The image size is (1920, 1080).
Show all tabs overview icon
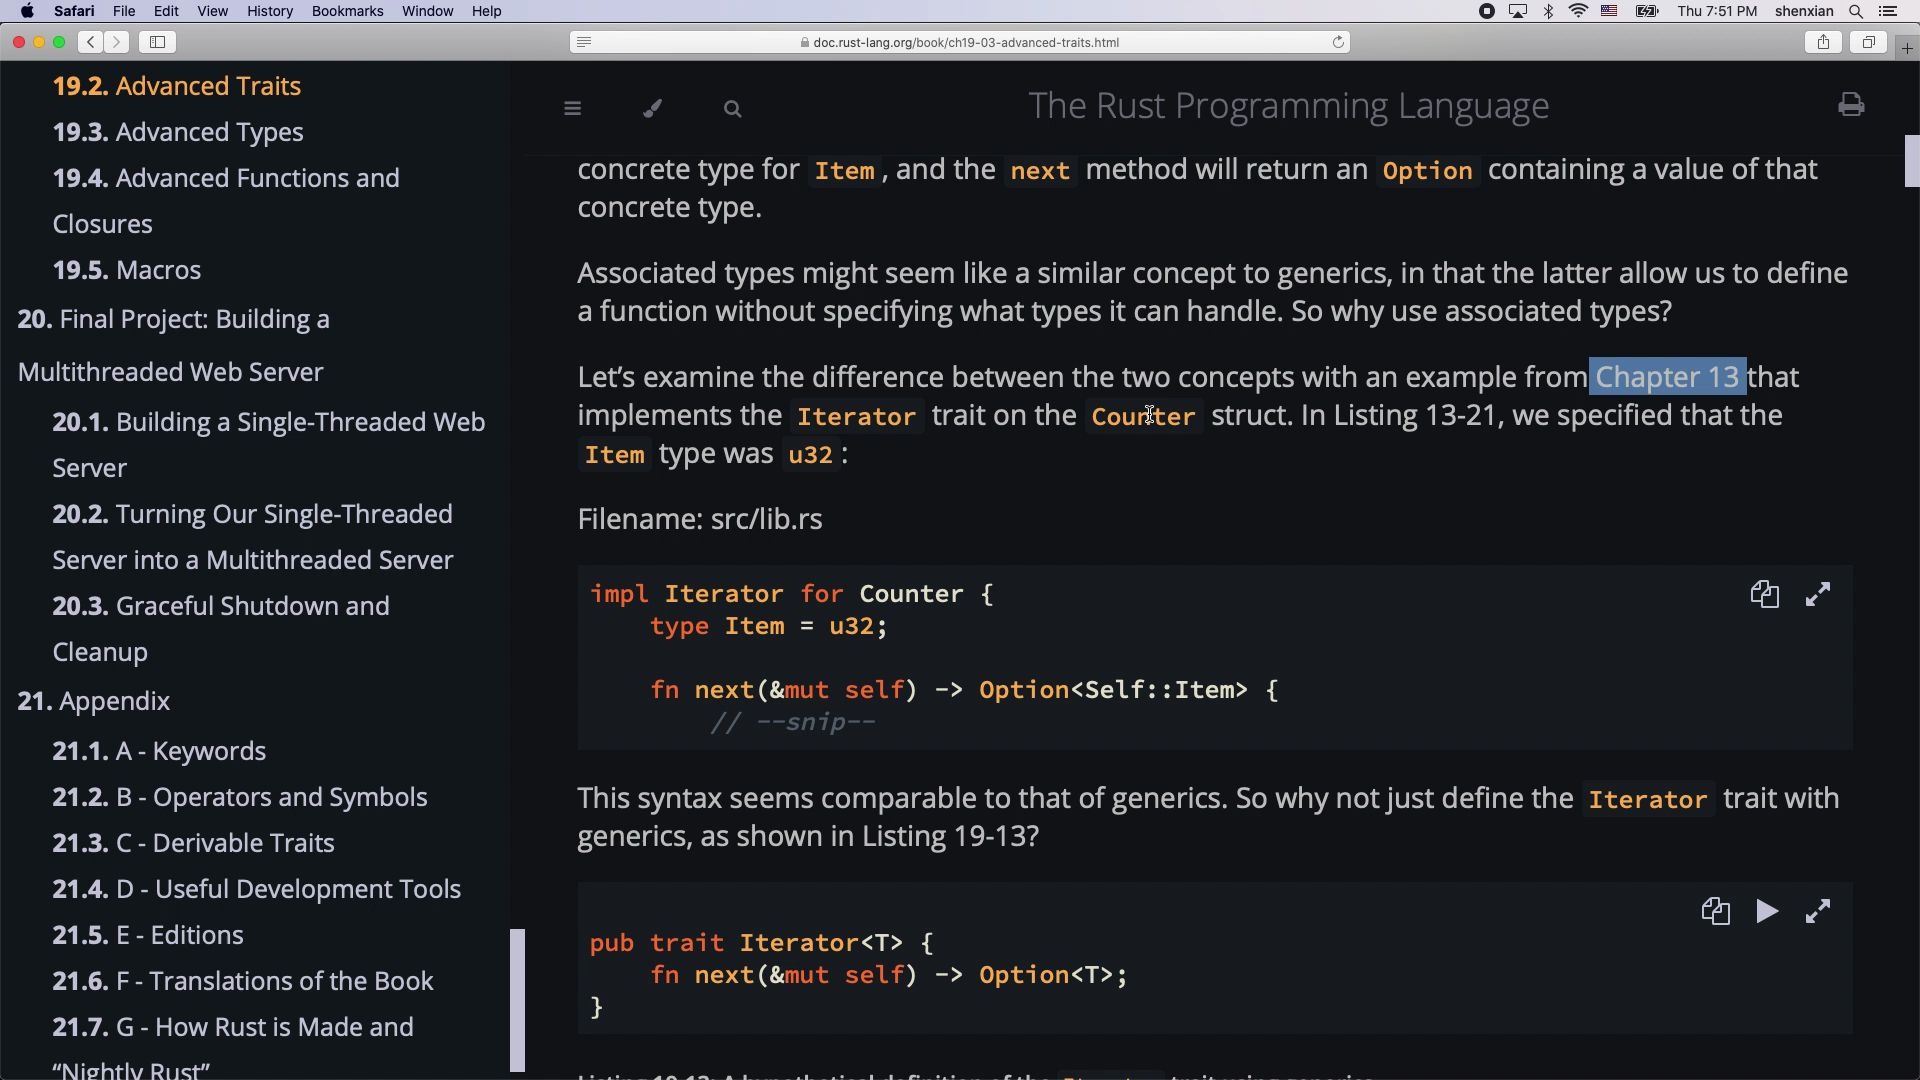[x=1867, y=42]
